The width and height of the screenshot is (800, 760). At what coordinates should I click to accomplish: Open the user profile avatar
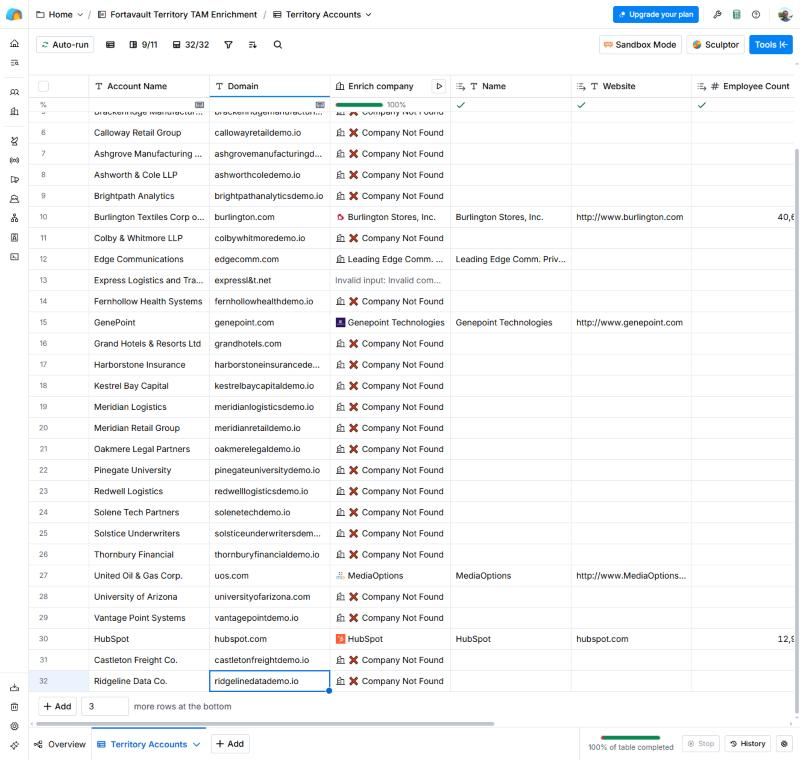coord(785,14)
